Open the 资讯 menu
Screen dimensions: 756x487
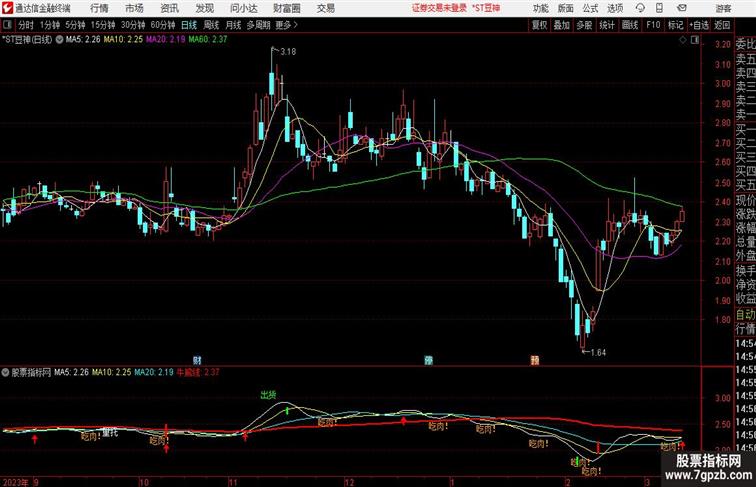[169, 8]
